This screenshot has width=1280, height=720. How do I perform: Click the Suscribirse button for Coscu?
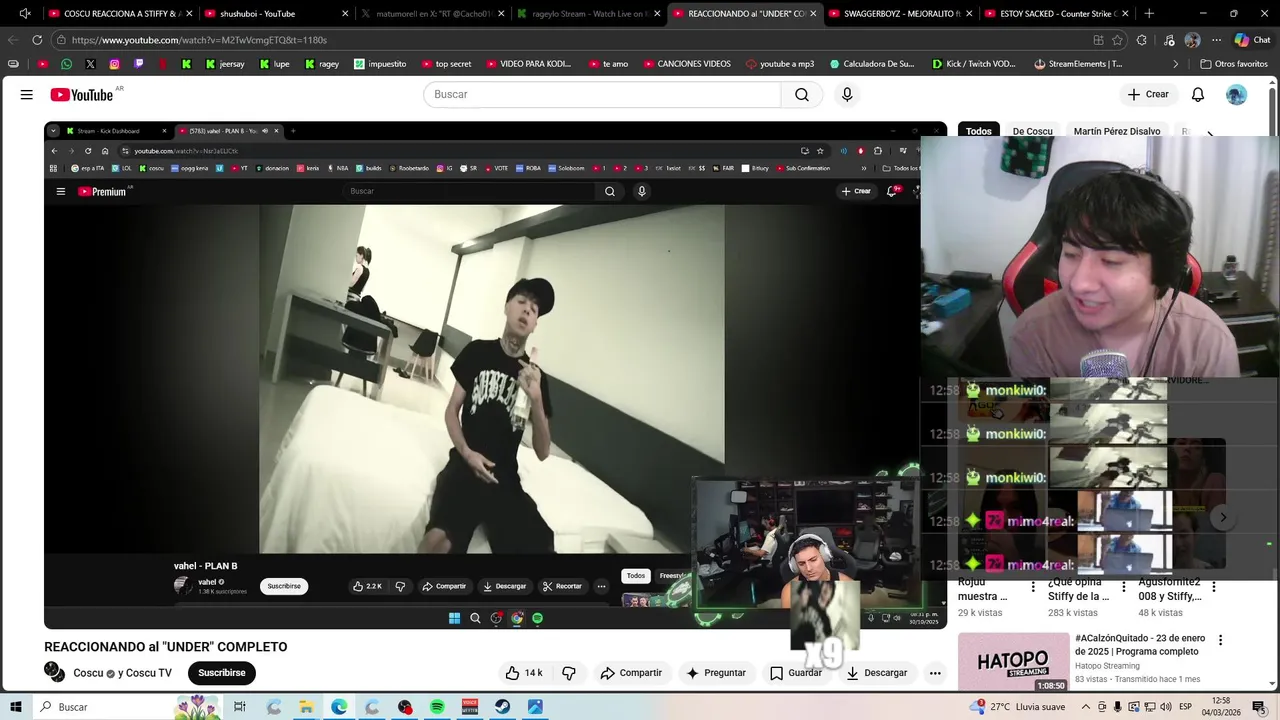[x=222, y=673]
